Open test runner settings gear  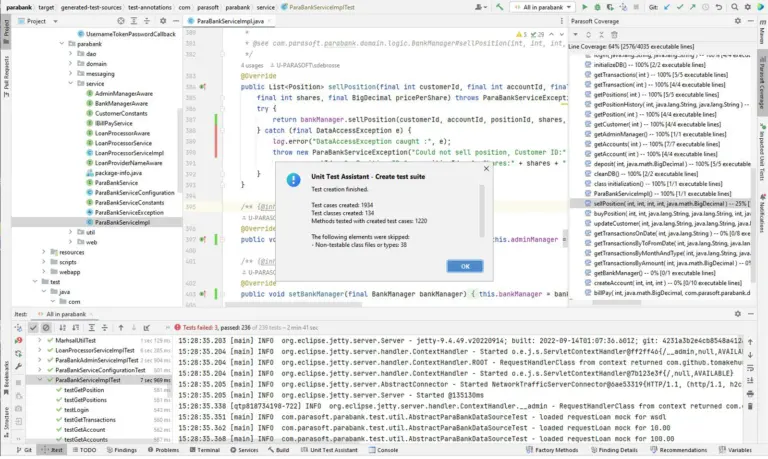pos(738,314)
